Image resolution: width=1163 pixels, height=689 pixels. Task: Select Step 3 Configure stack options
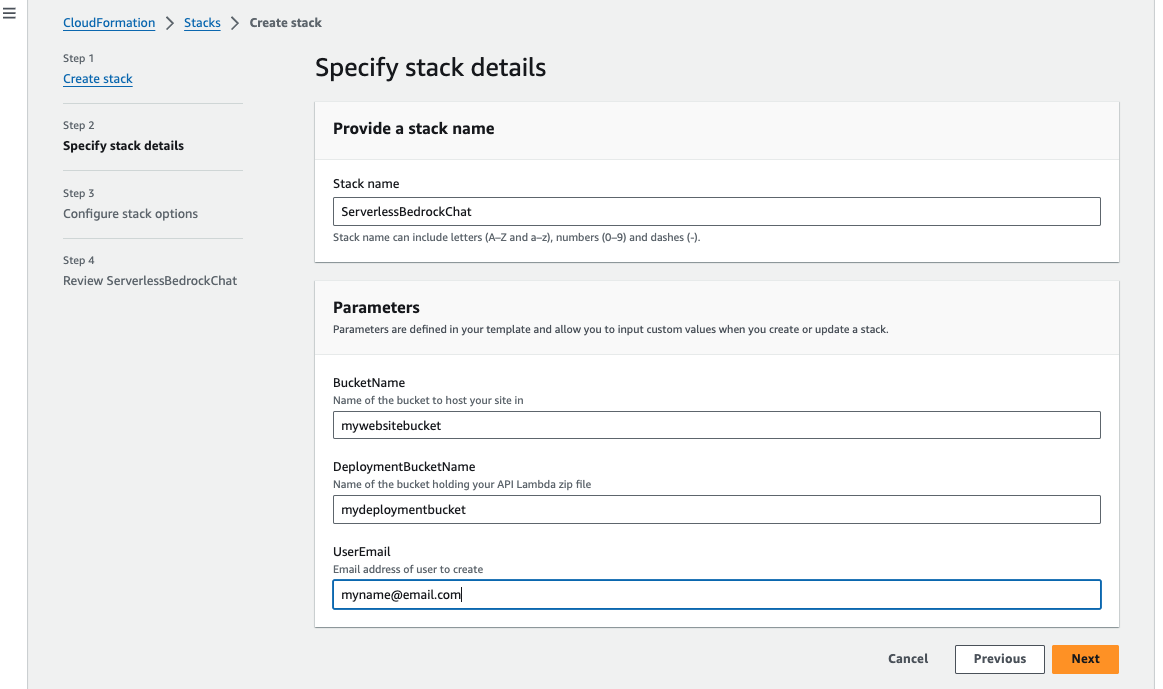pos(130,214)
